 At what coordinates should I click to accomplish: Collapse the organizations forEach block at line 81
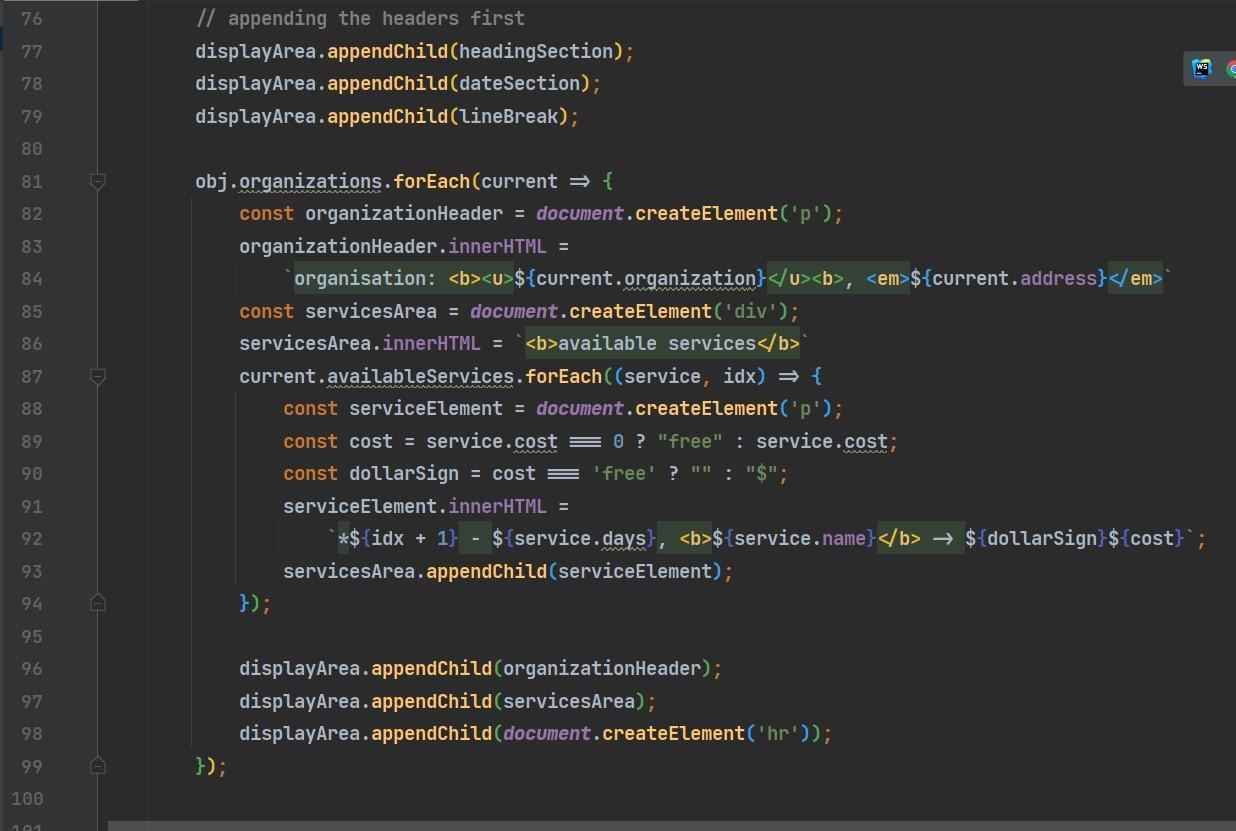click(98, 181)
